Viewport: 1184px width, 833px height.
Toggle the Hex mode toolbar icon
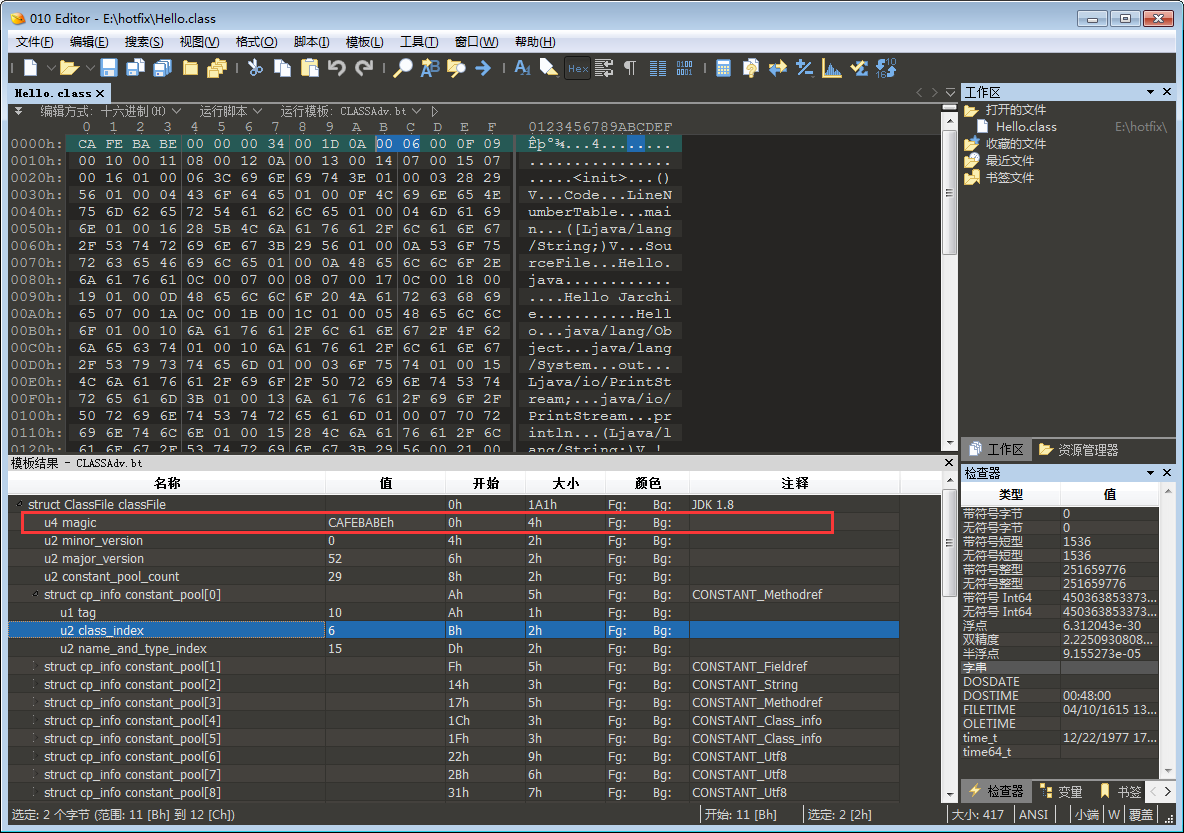point(577,68)
